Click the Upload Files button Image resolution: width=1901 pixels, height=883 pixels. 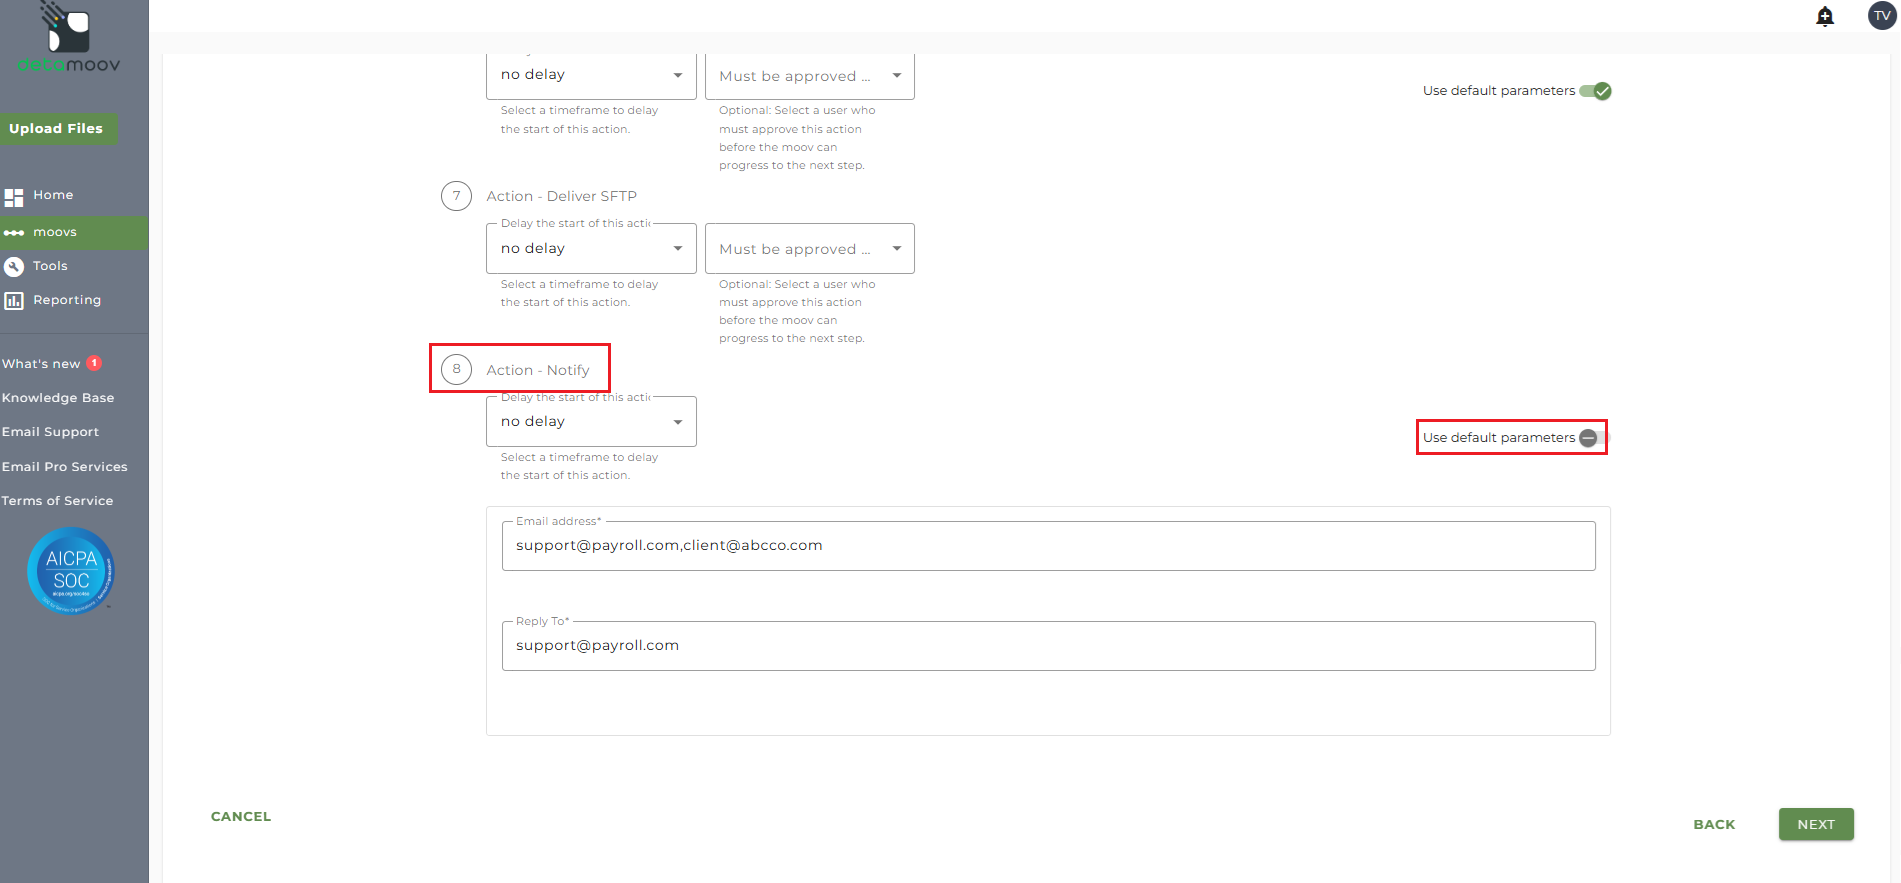point(57,129)
